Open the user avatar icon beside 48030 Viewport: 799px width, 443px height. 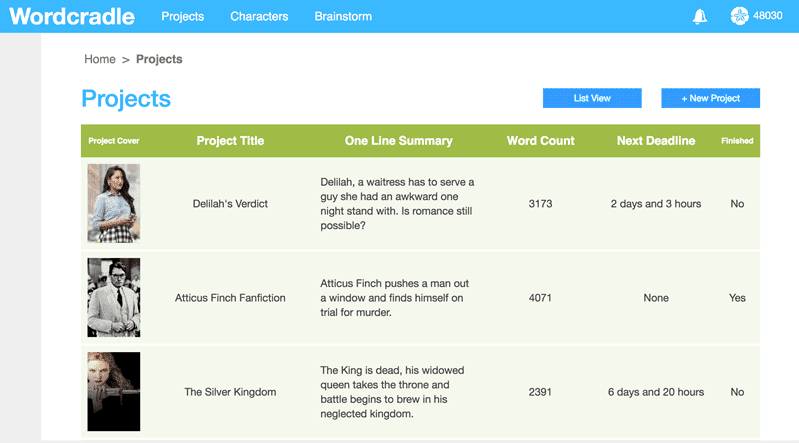click(x=739, y=16)
